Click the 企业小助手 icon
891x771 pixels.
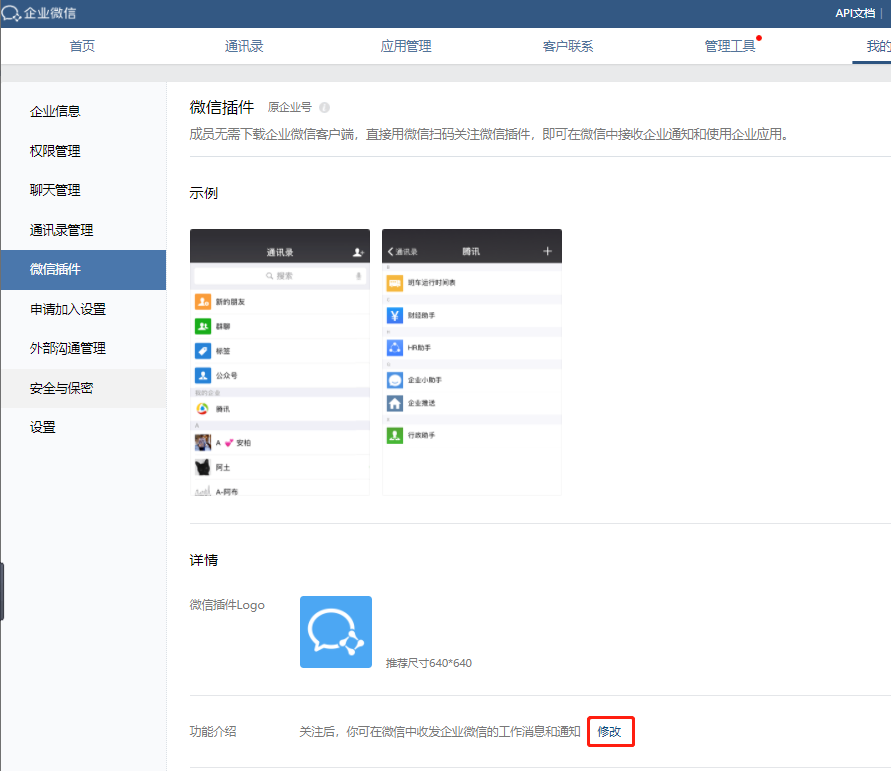[x=395, y=380]
